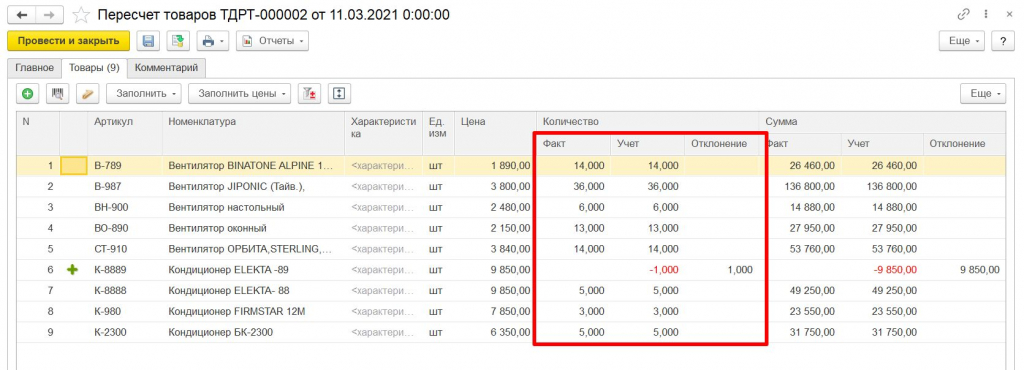
Task: Click quantity deviation cell 1,000
Action: coord(721,270)
